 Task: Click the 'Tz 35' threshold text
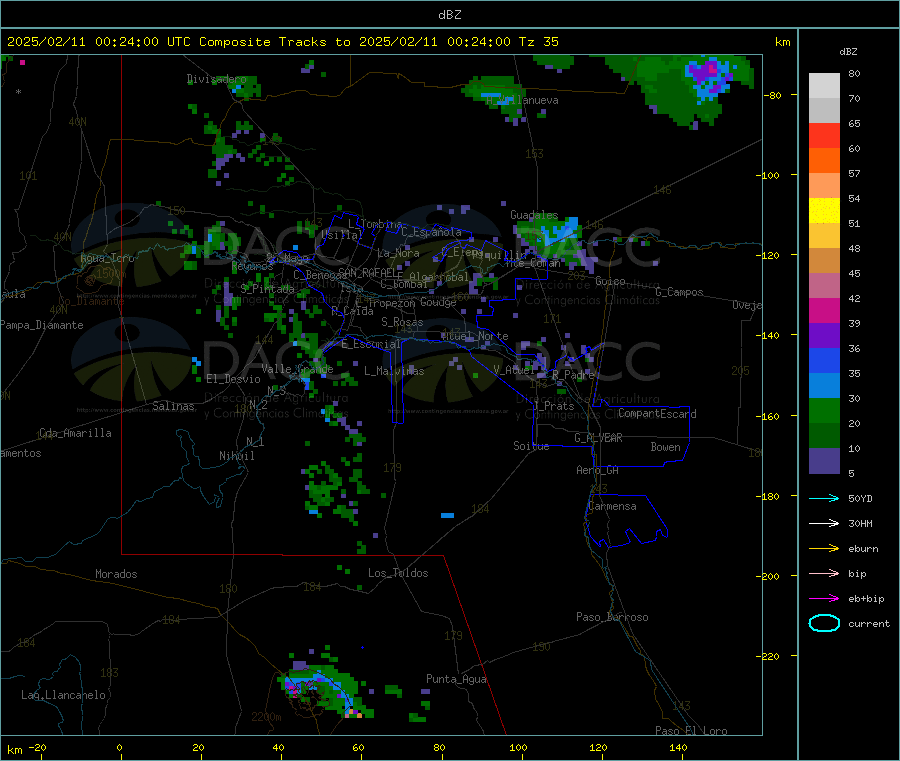tap(538, 42)
